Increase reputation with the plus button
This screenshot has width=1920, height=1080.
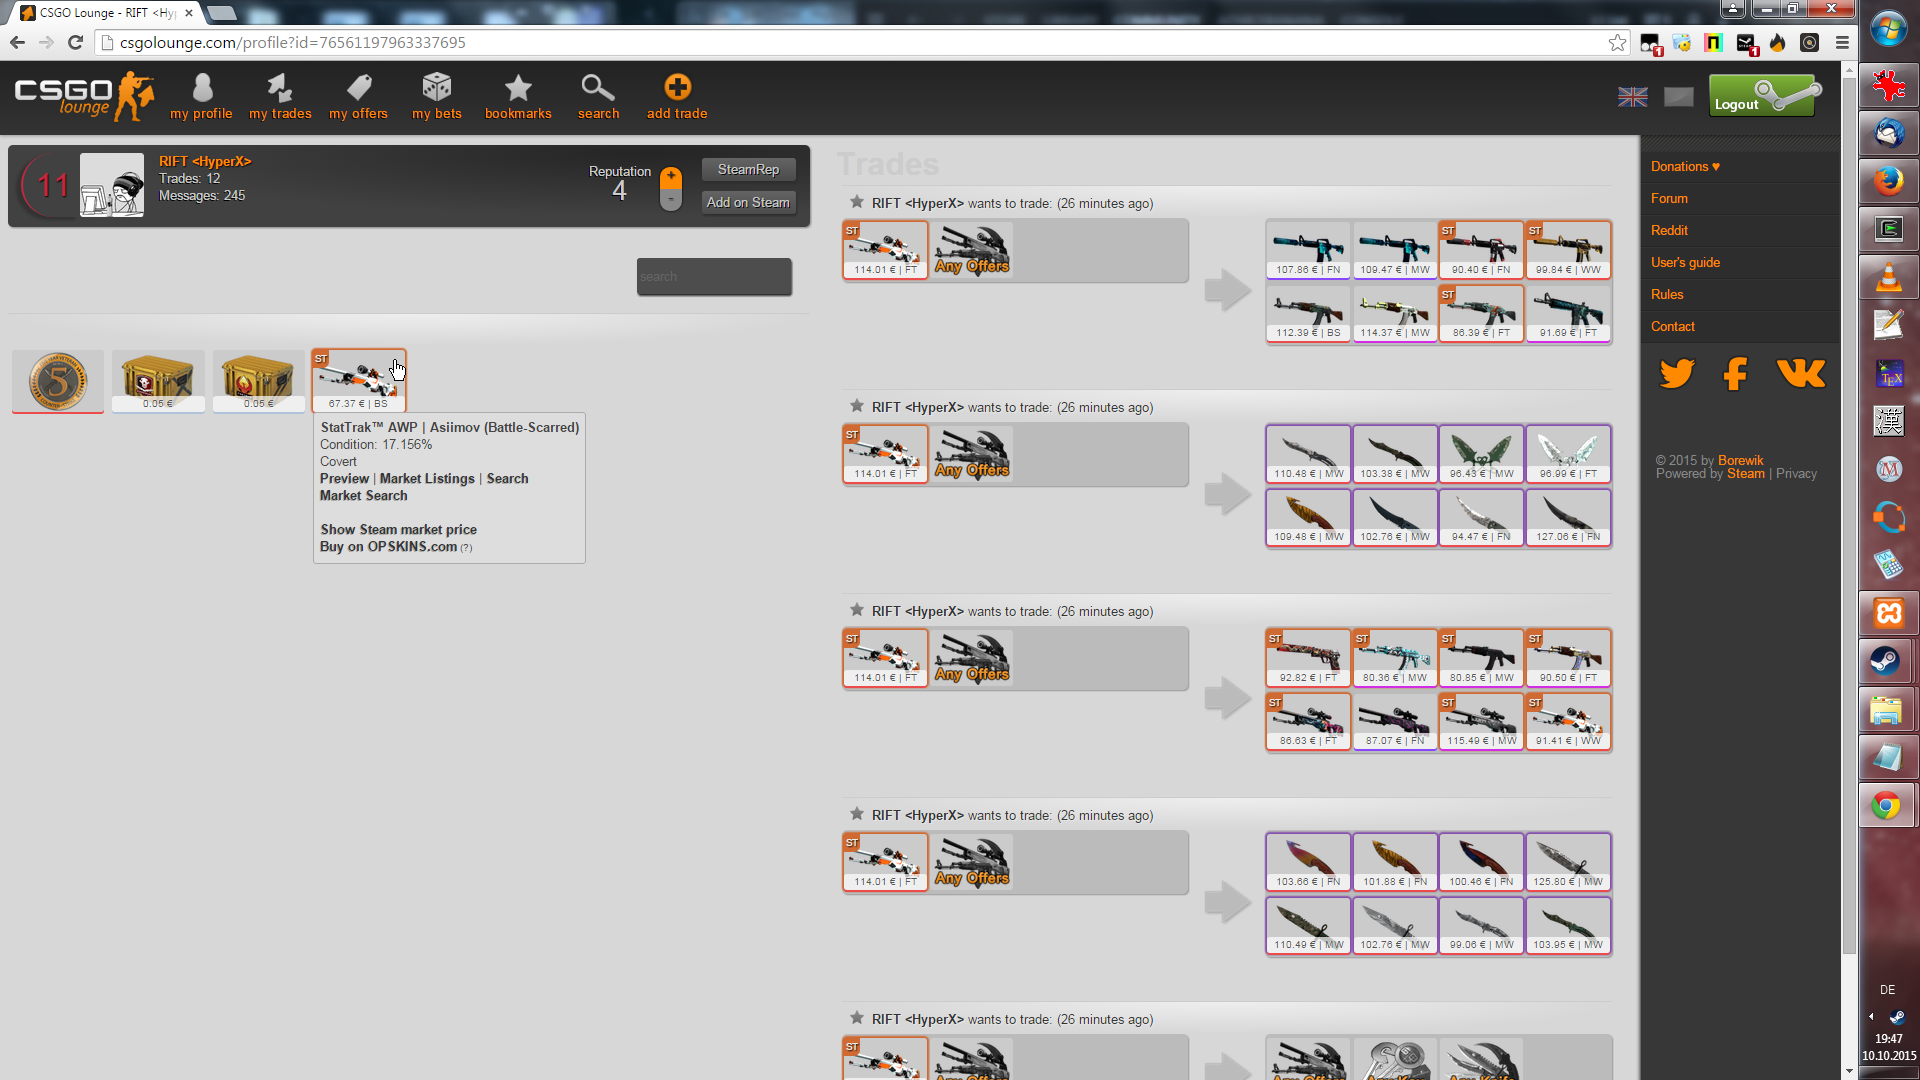671,177
